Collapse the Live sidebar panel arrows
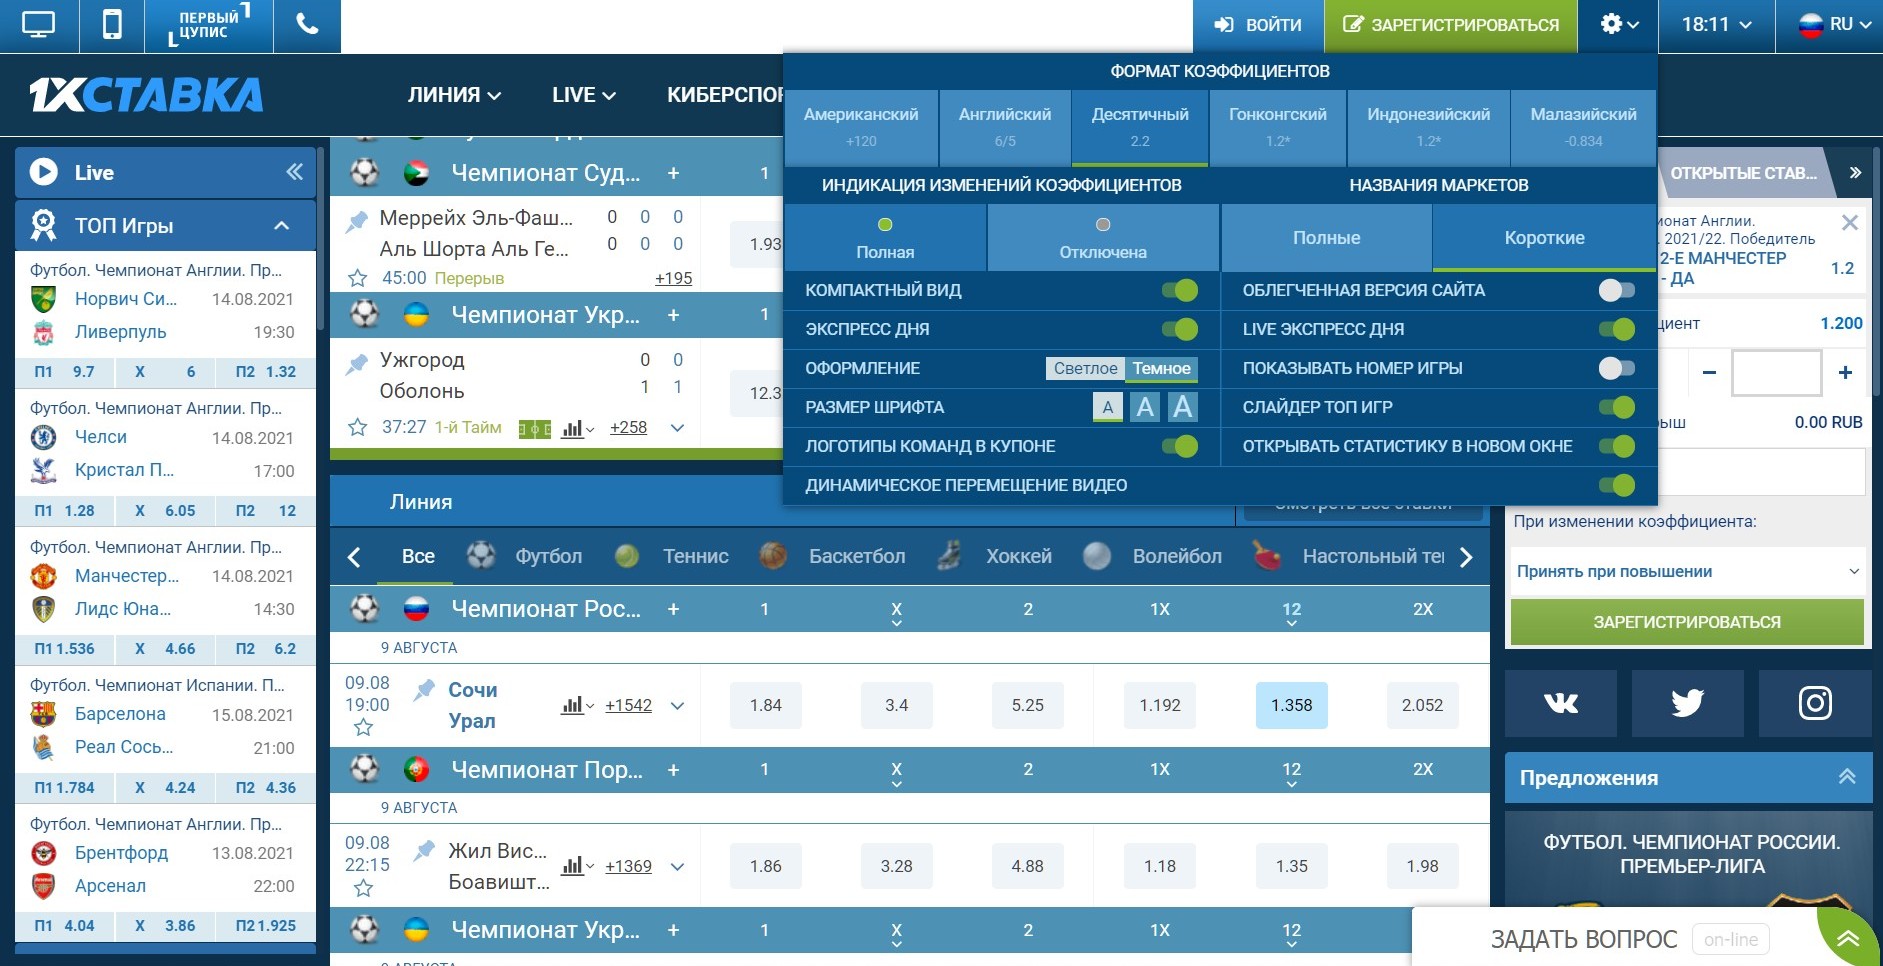Viewport: 1883px width, 966px height. (x=294, y=172)
